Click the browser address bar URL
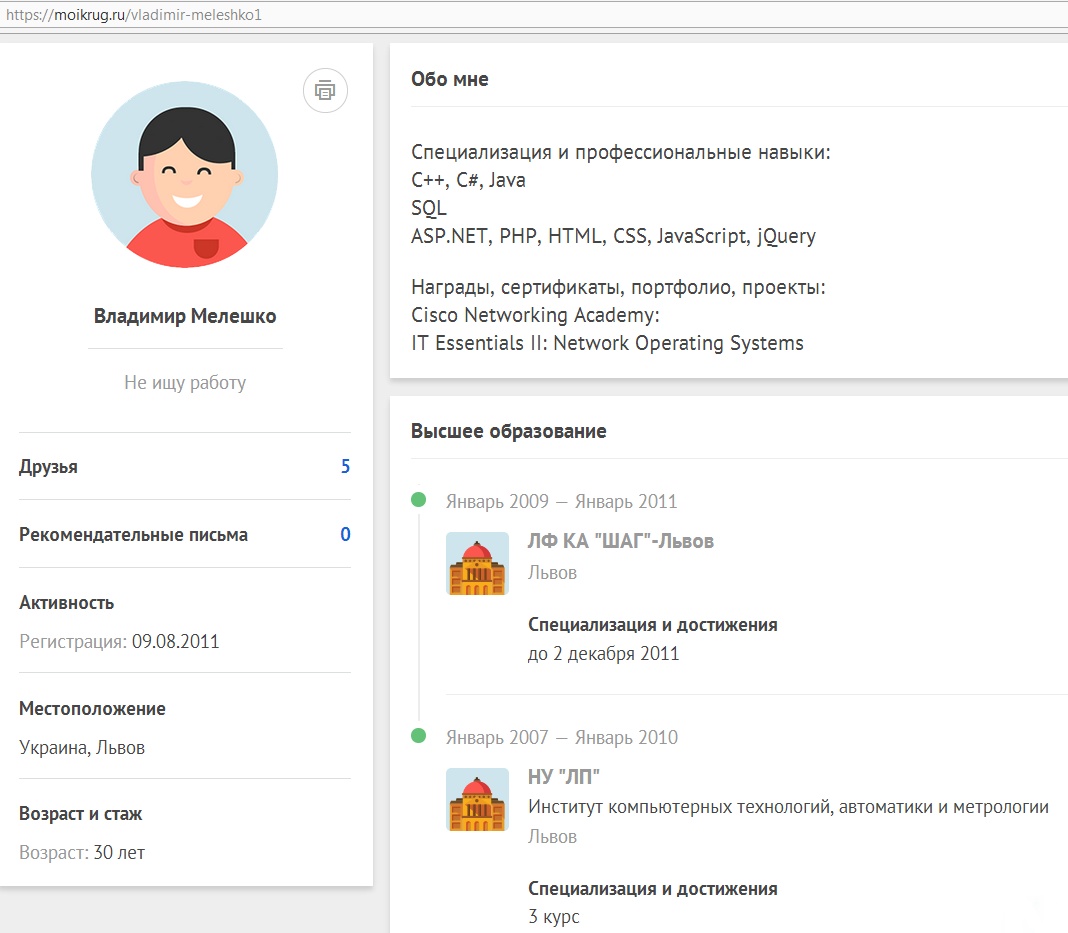 [134, 14]
